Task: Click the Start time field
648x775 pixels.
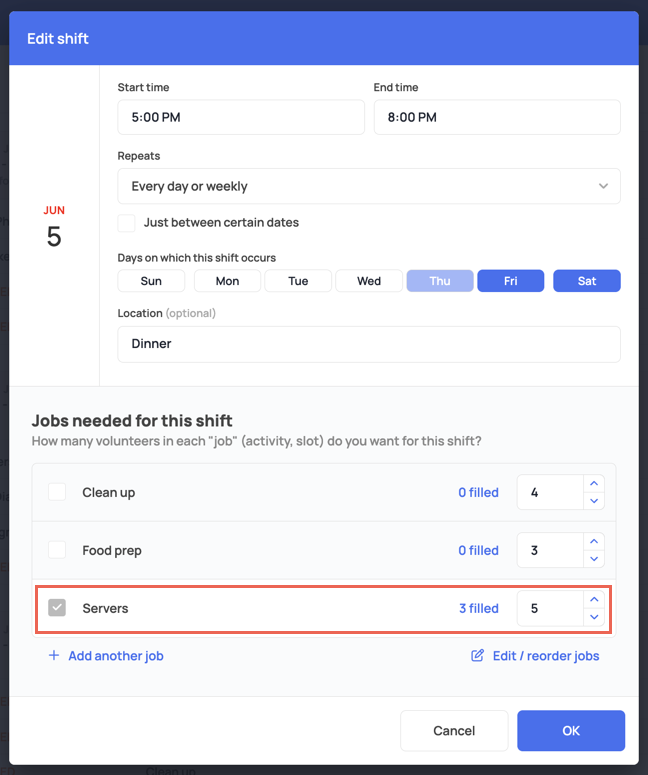Action: (241, 117)
